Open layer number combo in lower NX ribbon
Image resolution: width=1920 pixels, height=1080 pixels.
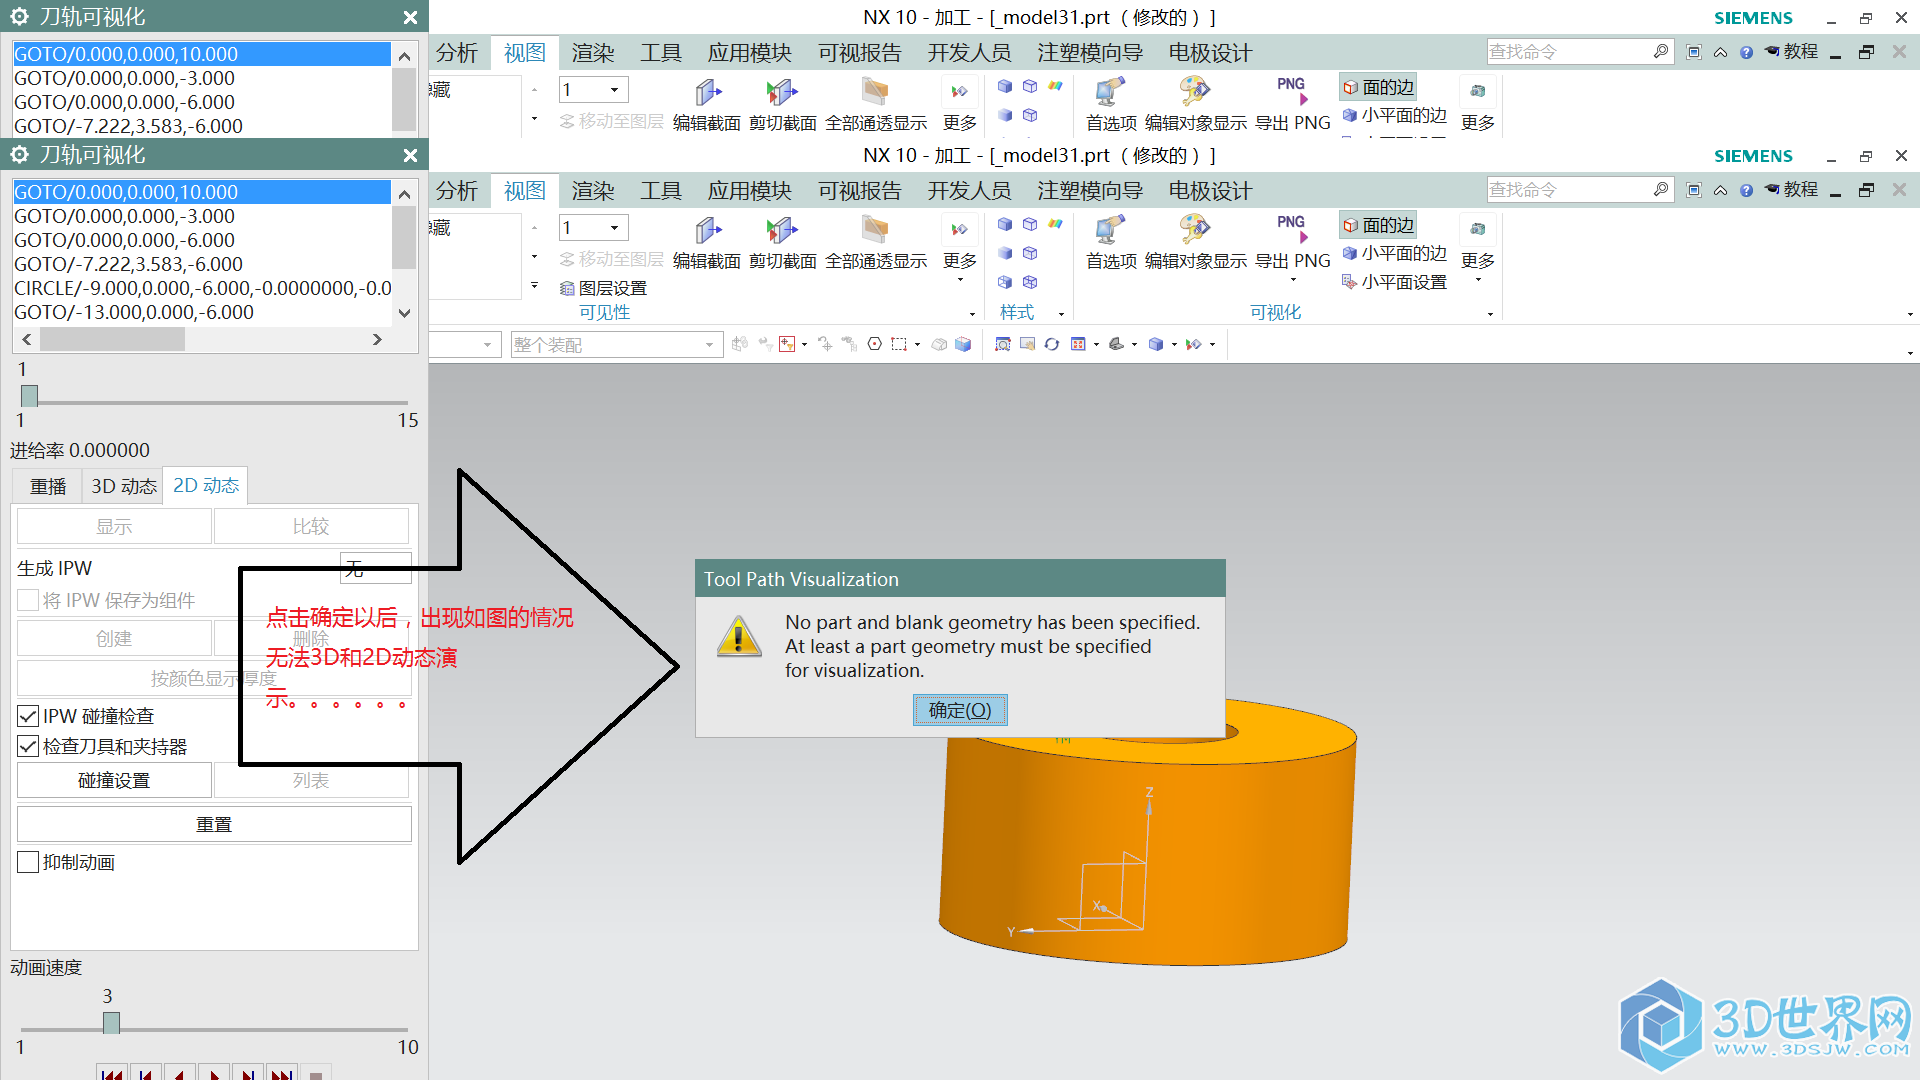click(594, 227)
